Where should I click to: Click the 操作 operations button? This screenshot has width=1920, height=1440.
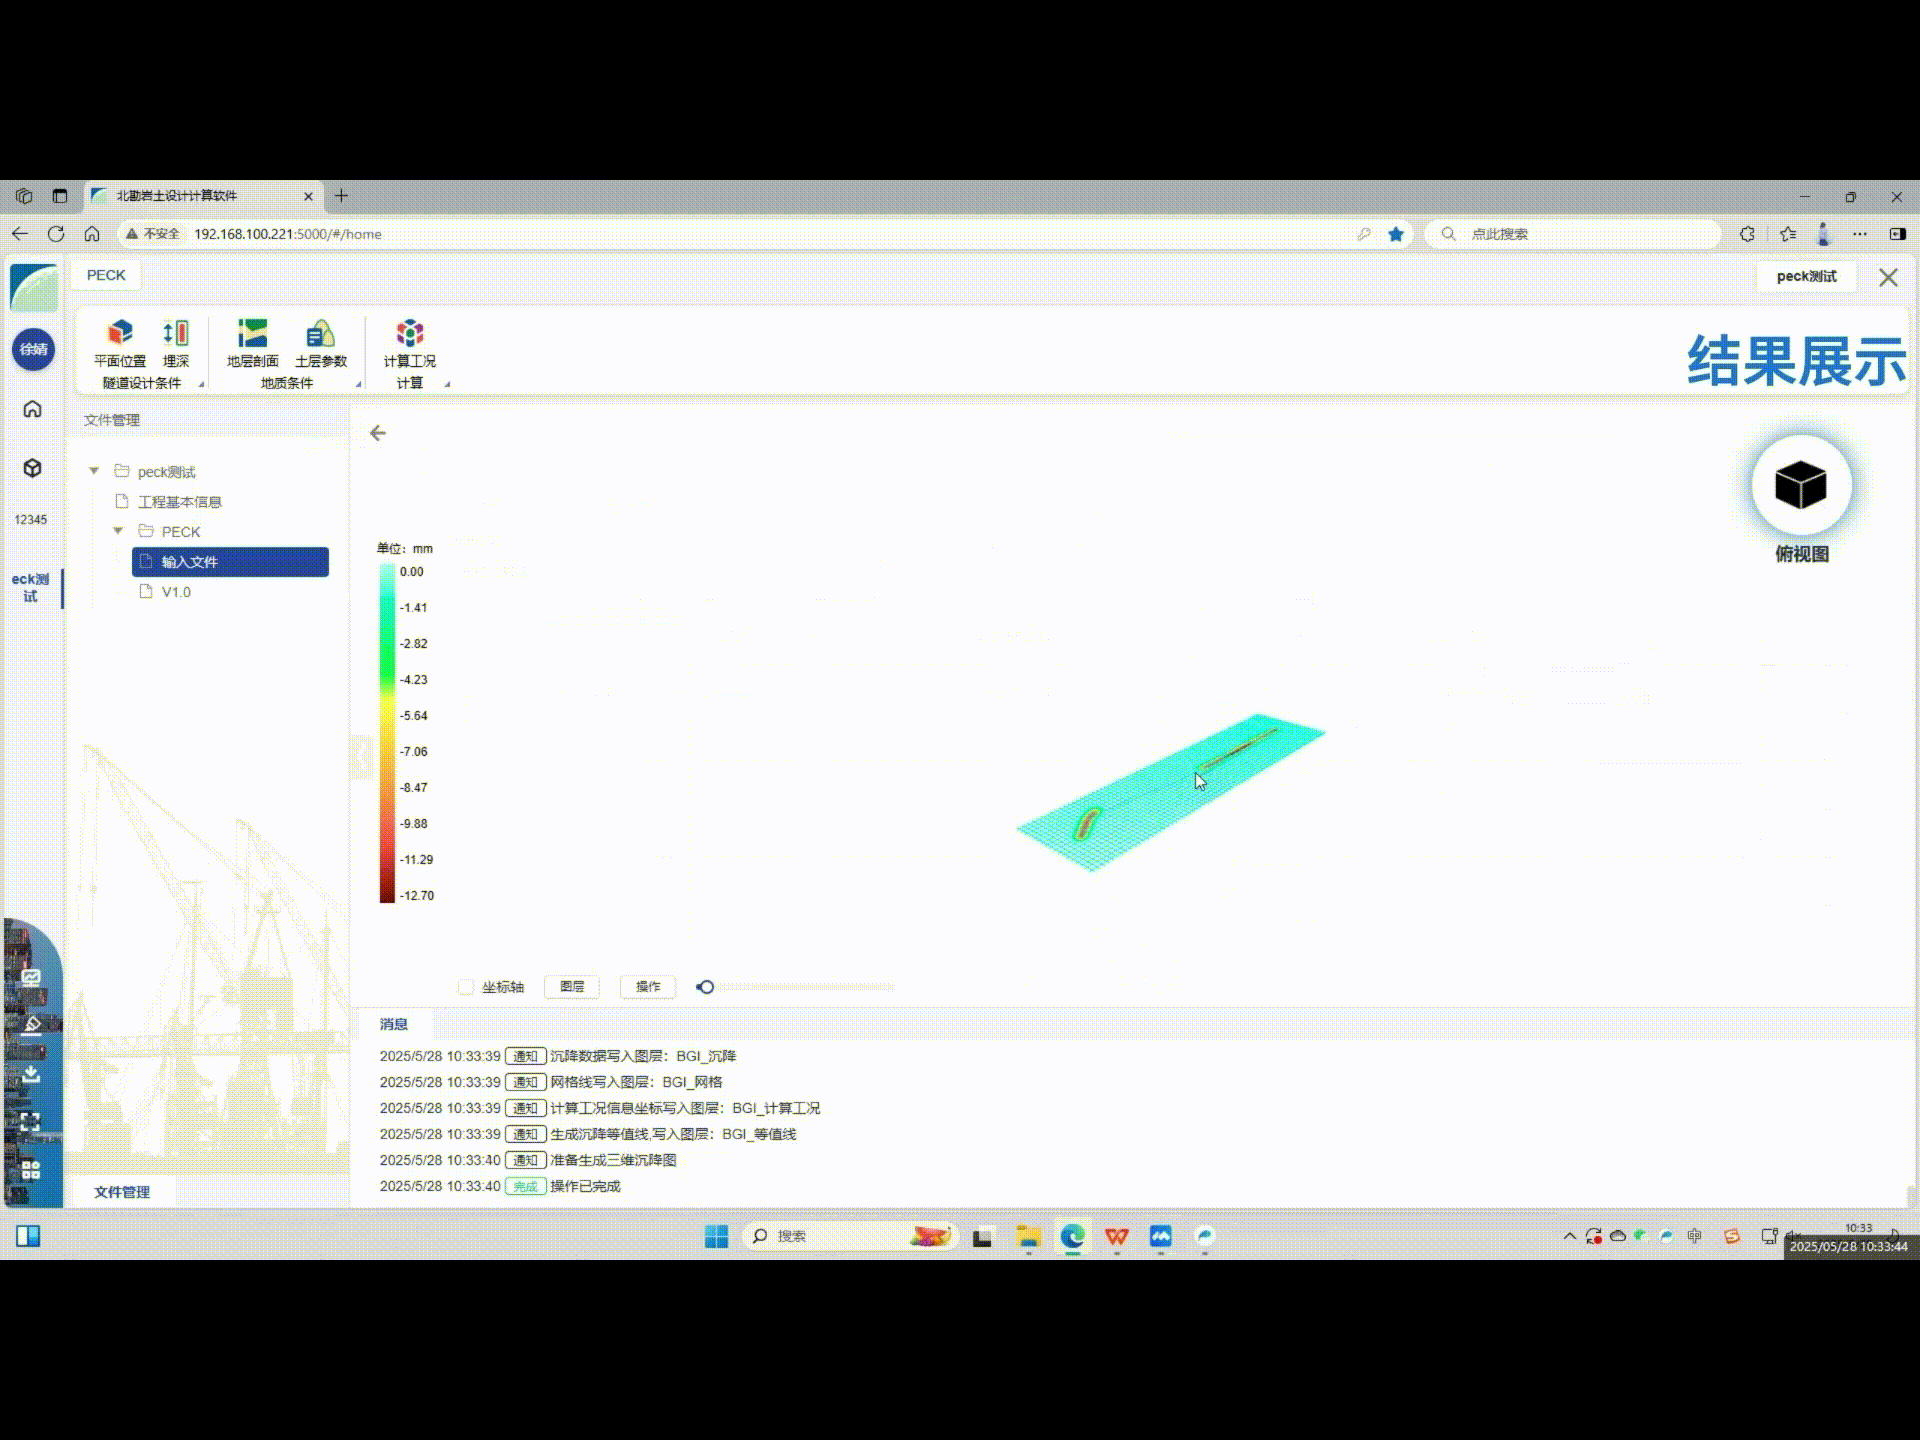click(648, 987)
